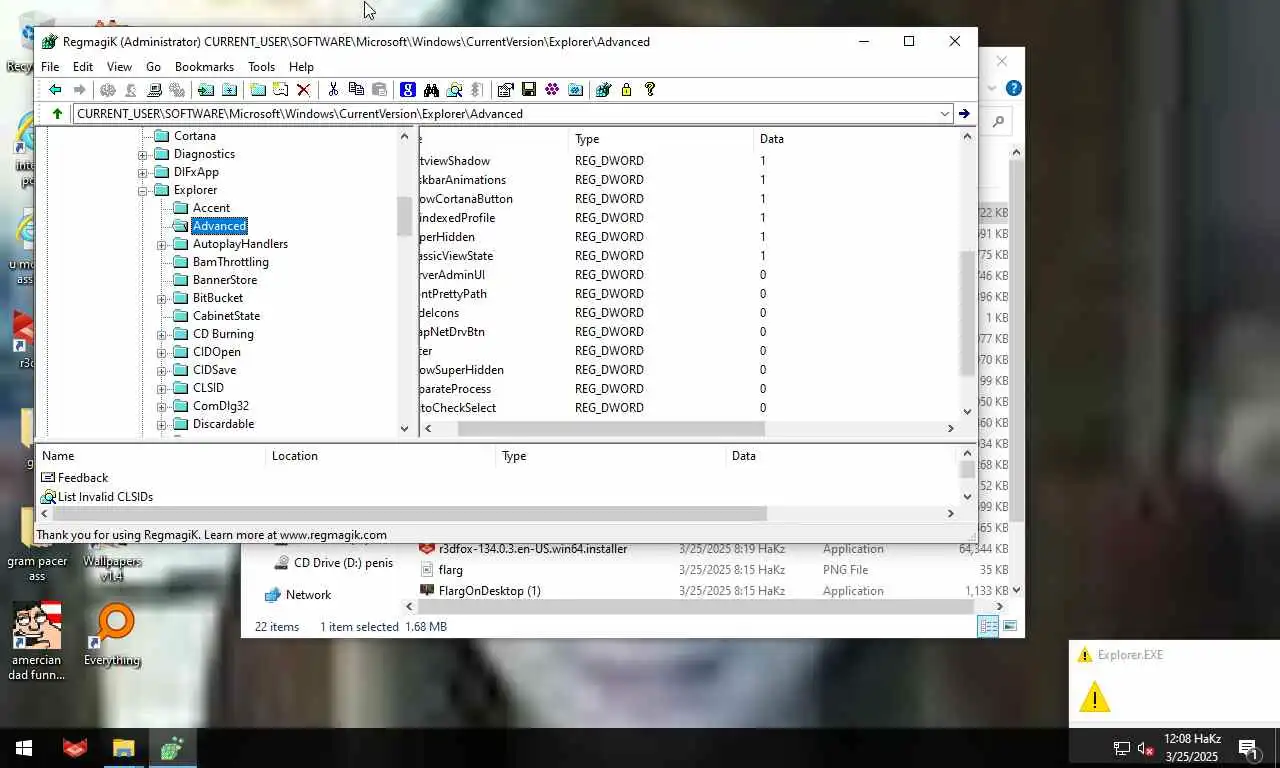Open the notification center taskbar icon

[1249, 748]
